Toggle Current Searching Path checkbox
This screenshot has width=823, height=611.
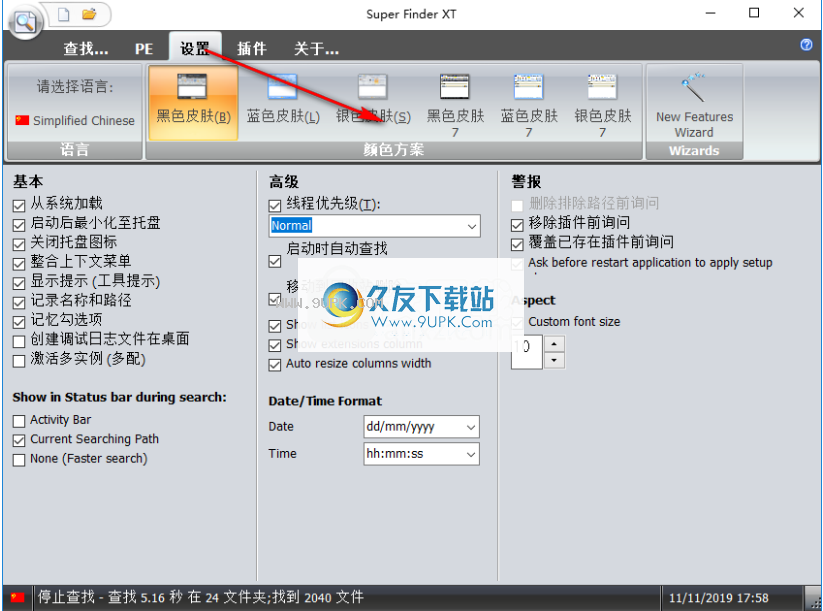19,440
